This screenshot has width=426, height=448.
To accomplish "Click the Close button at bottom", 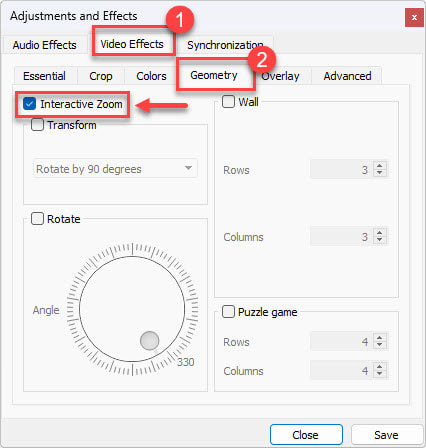I will click(x=306, y=435).
